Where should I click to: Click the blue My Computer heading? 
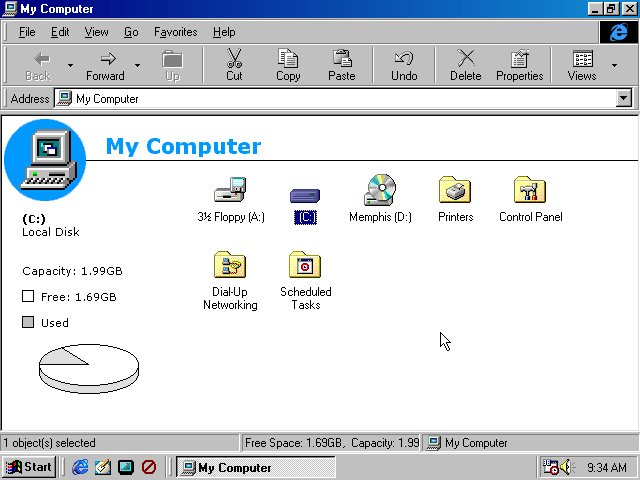[x=183, y=146]
